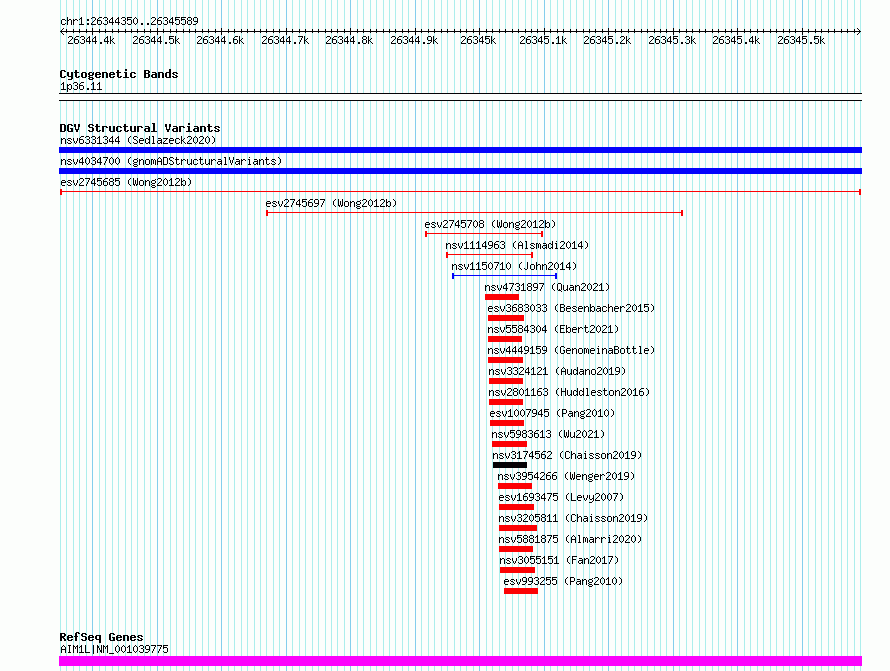Screen dimensions: 890x671
Task: Click the RefSeq Genes track title
Action: (x=101, y=637)
